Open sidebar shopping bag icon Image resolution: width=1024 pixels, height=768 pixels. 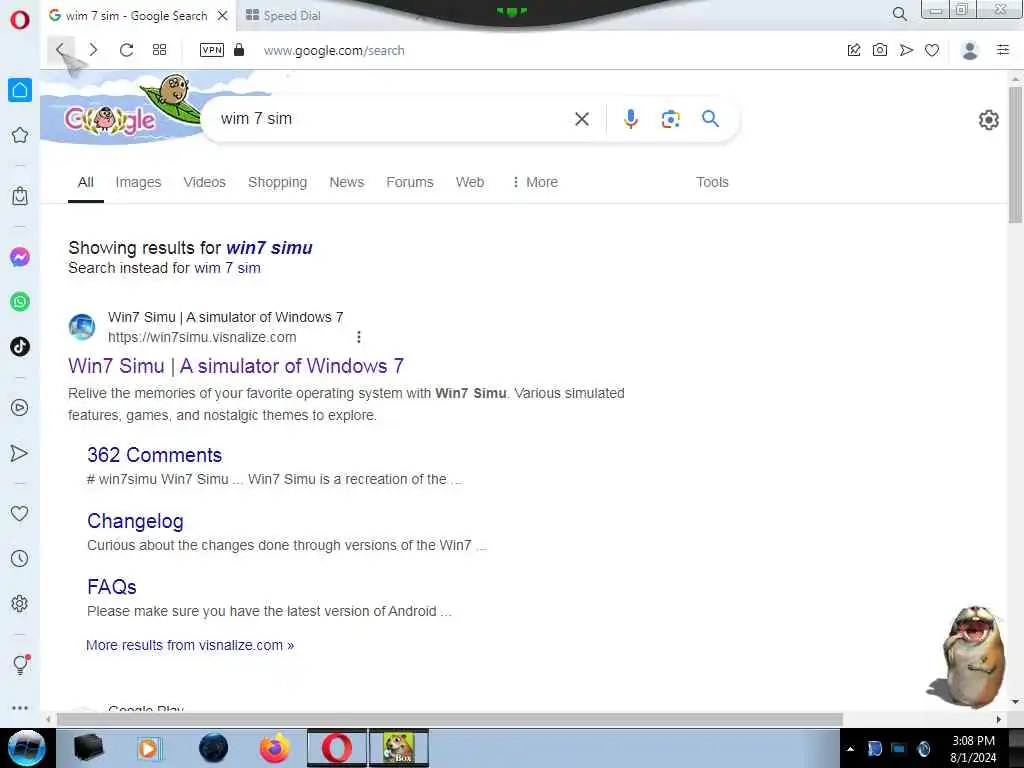(20, 196)
